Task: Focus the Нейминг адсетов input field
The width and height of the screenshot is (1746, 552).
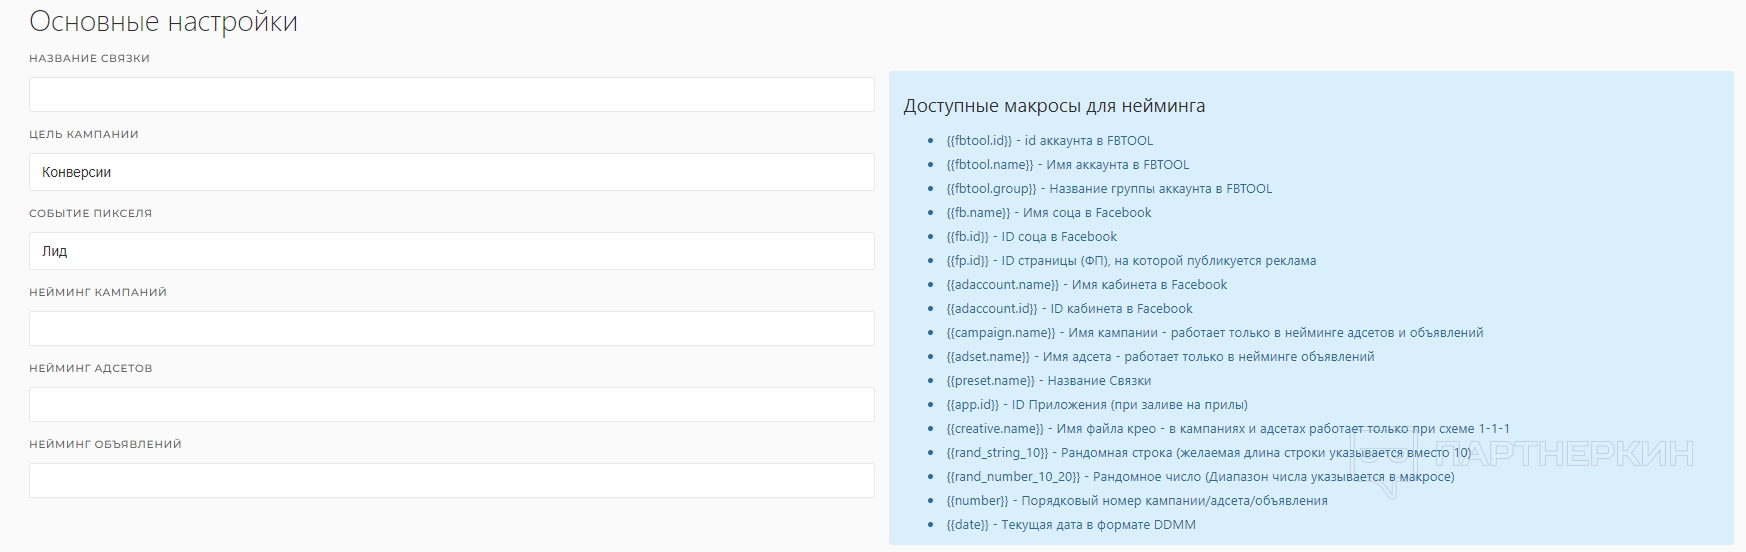Action: (x=452, y=404)
